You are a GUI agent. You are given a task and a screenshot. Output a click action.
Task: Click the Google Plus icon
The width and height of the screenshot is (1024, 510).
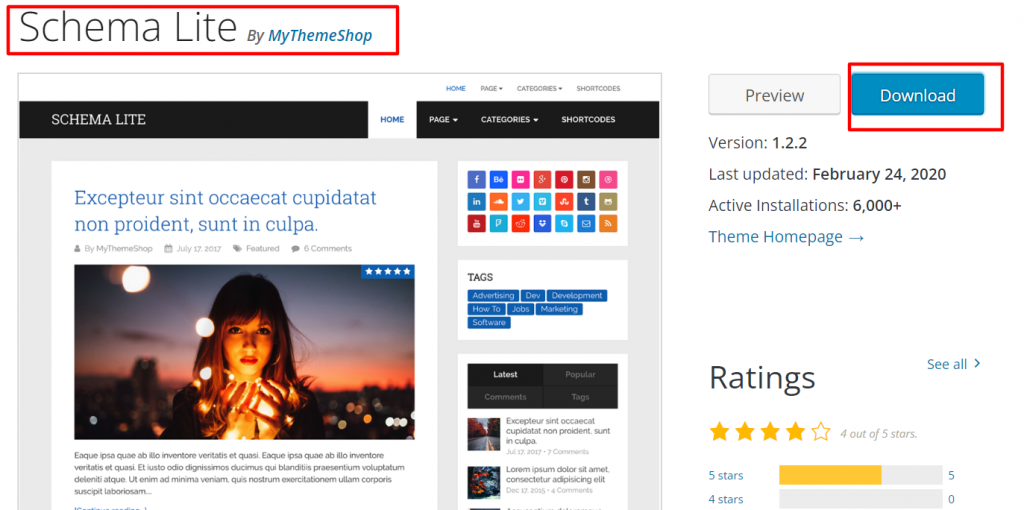point(542,180)
